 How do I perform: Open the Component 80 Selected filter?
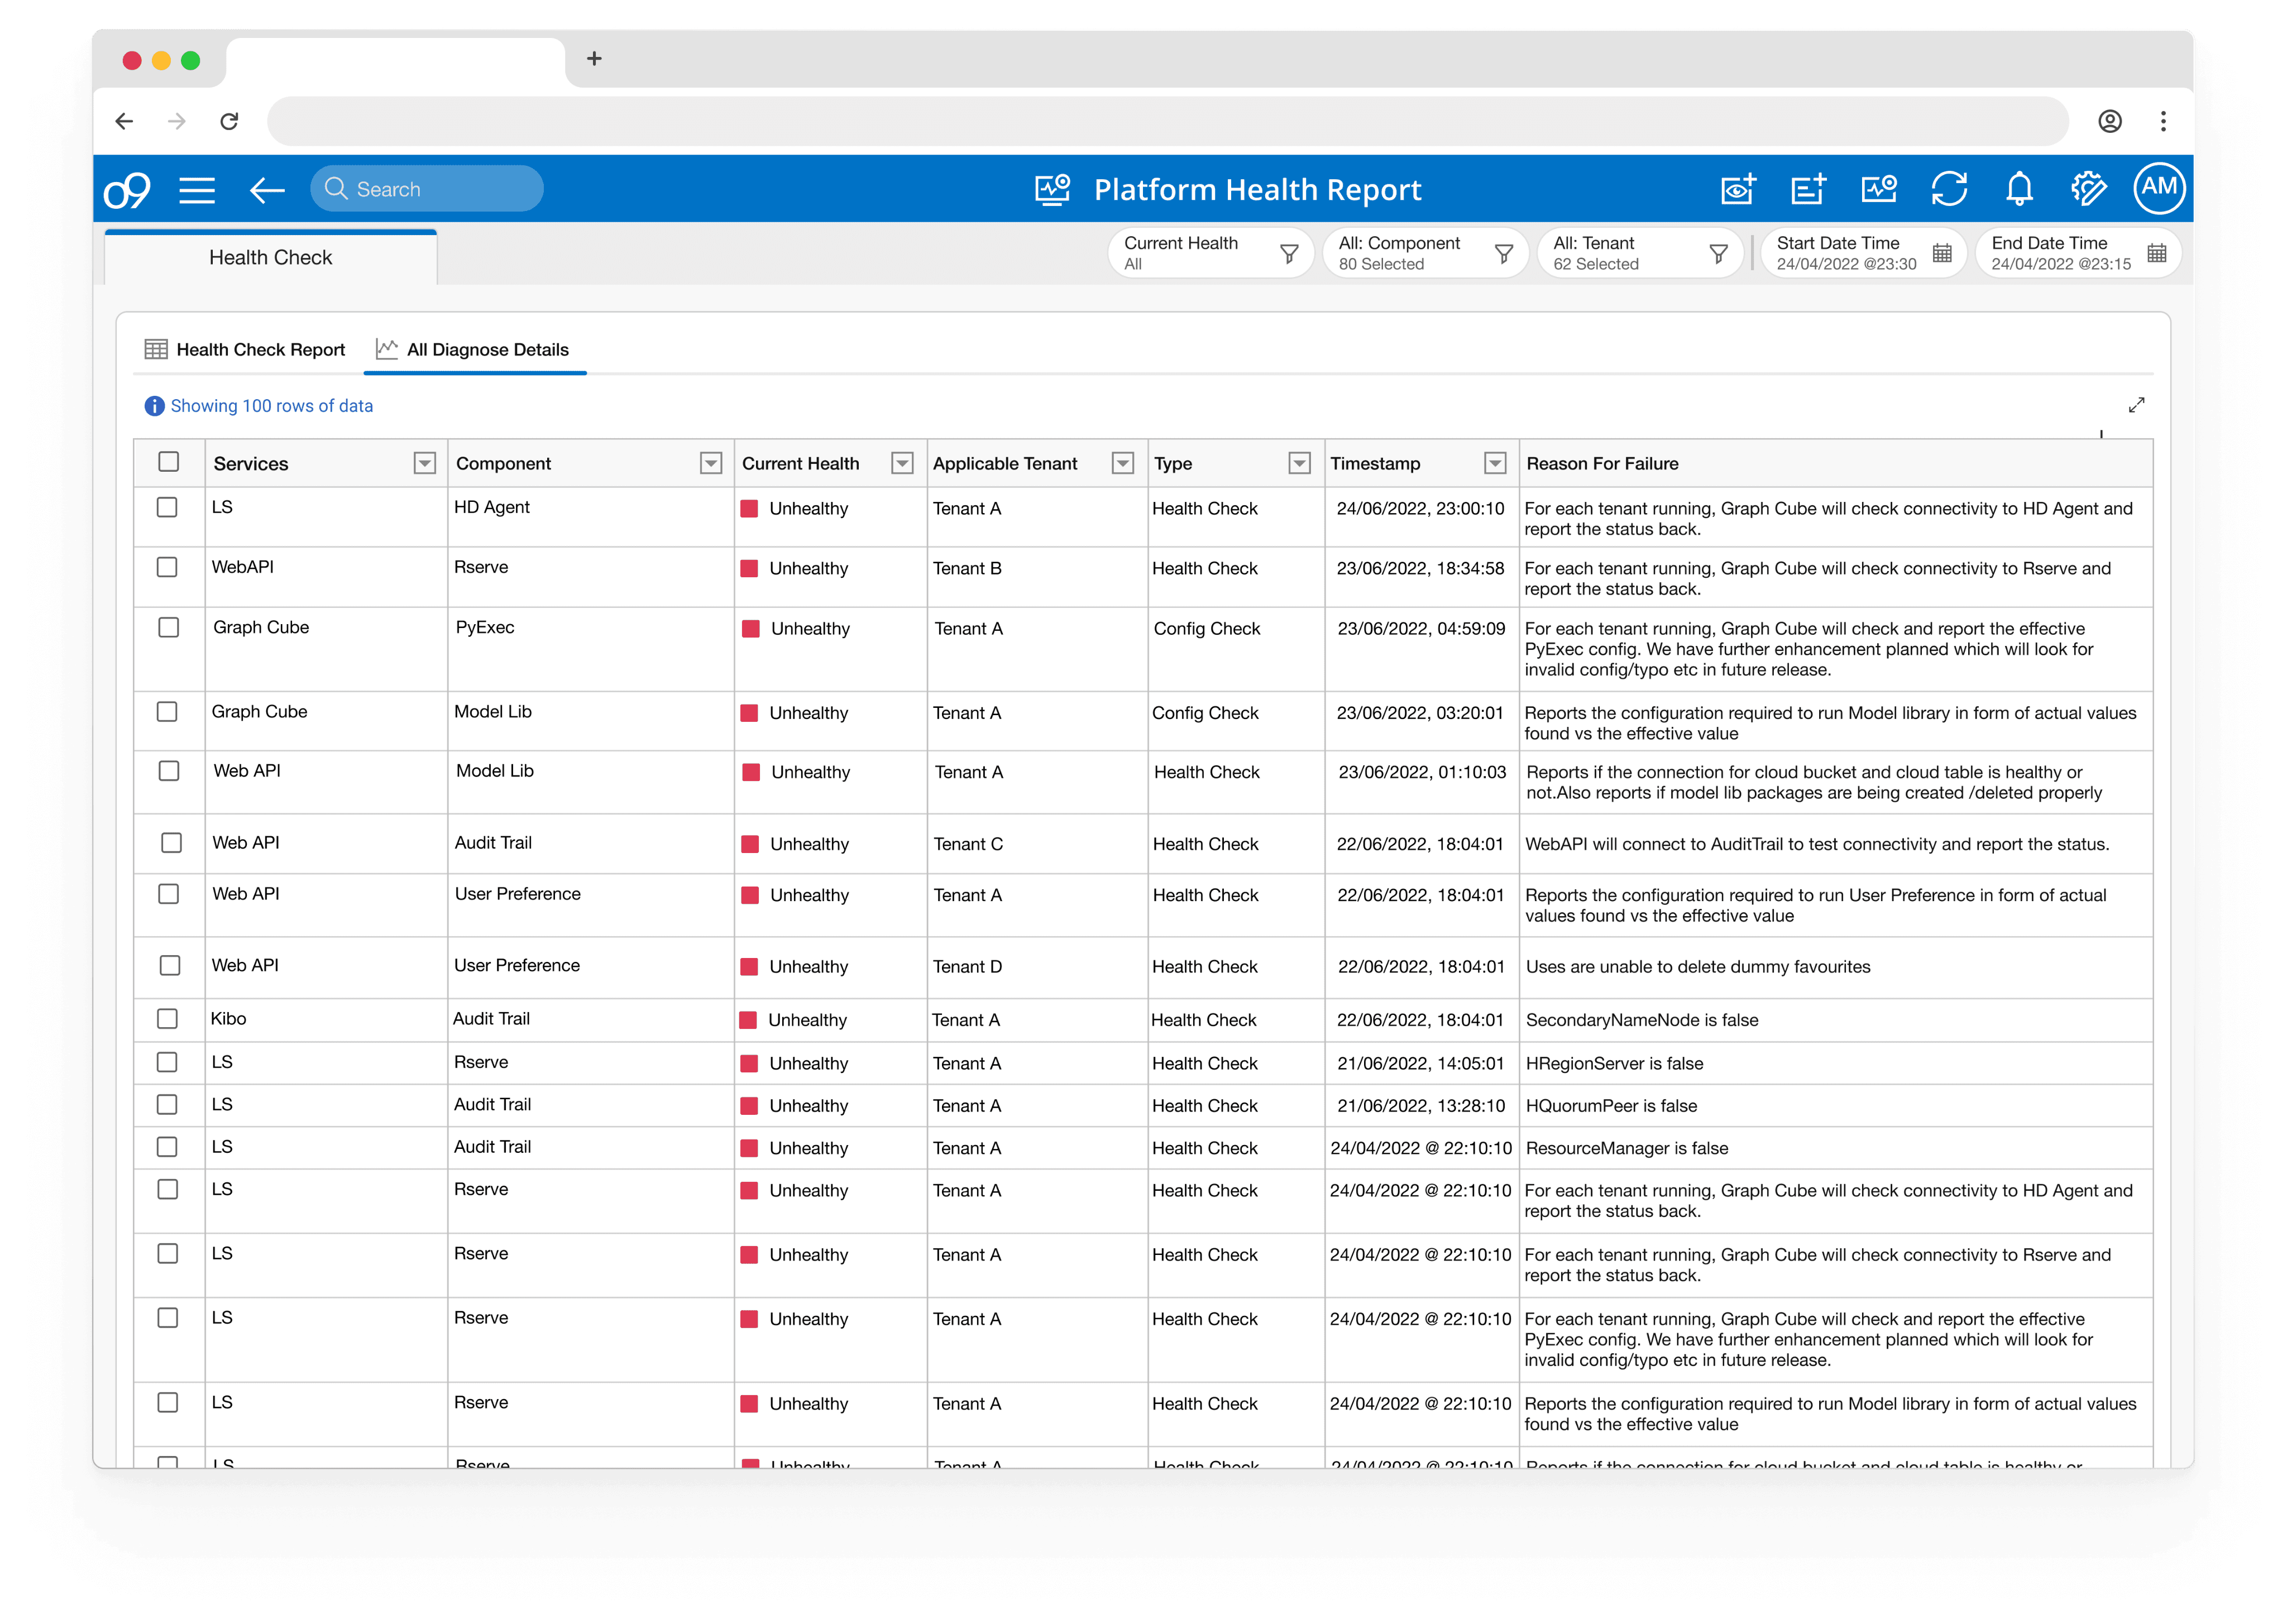click(x=1425, y=253)
